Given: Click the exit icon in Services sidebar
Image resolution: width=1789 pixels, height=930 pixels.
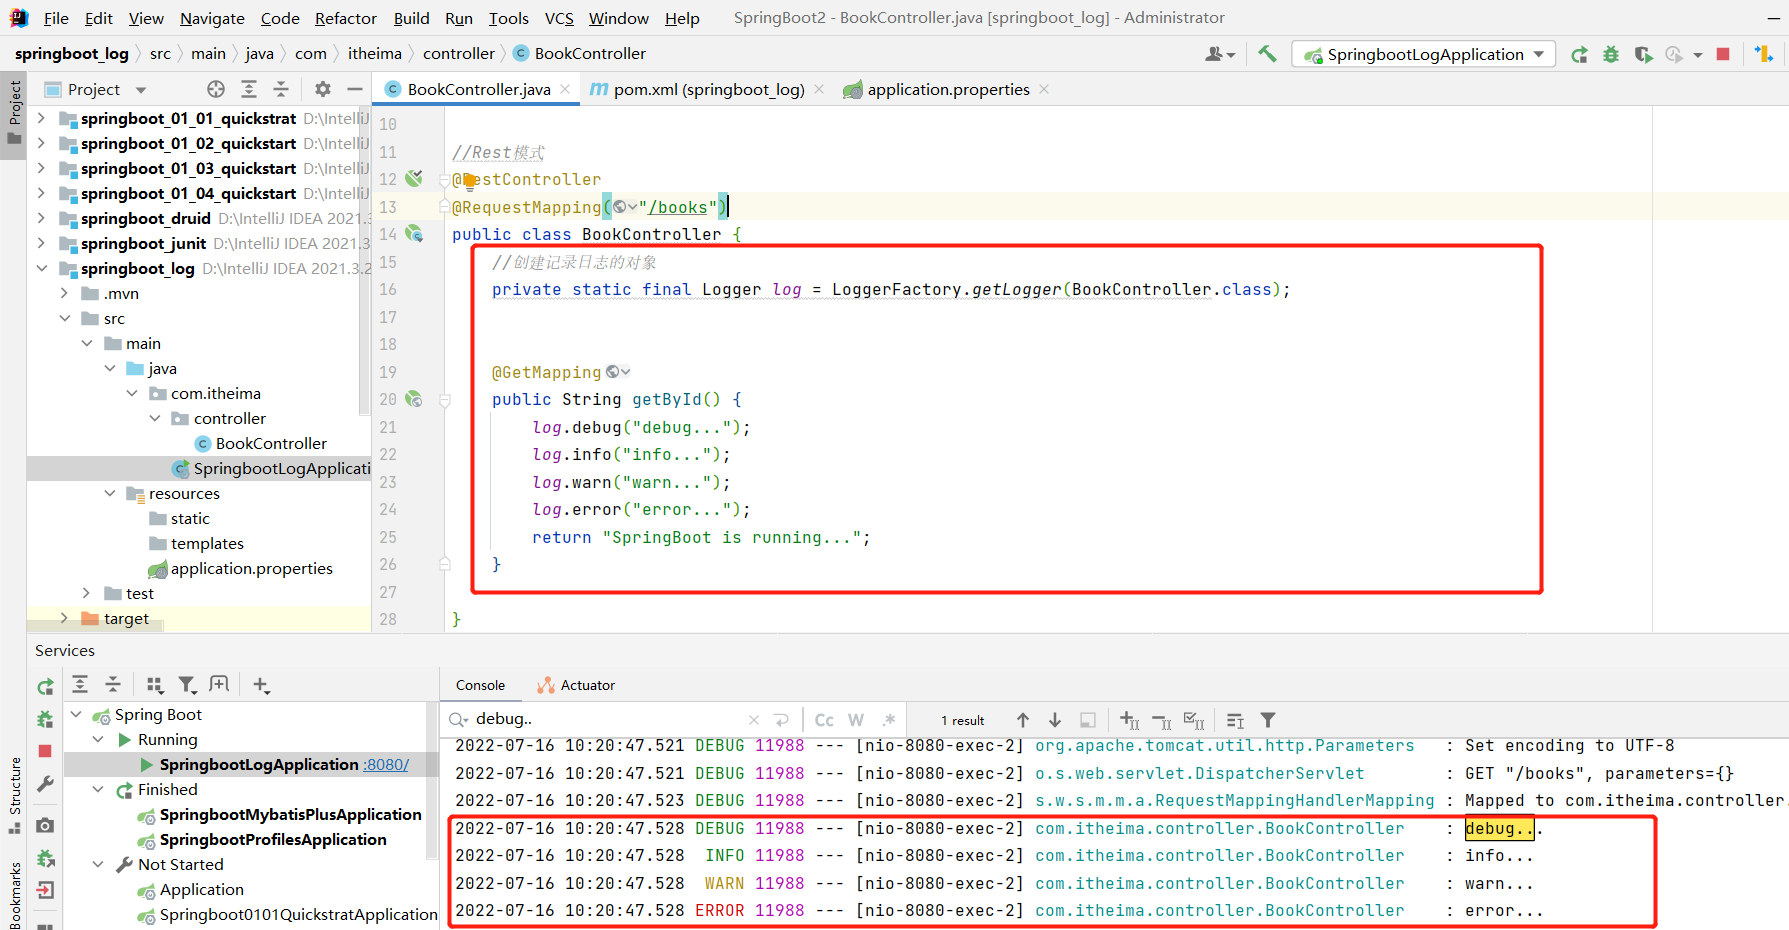Looking at the screenshot, I should [45, 890].
